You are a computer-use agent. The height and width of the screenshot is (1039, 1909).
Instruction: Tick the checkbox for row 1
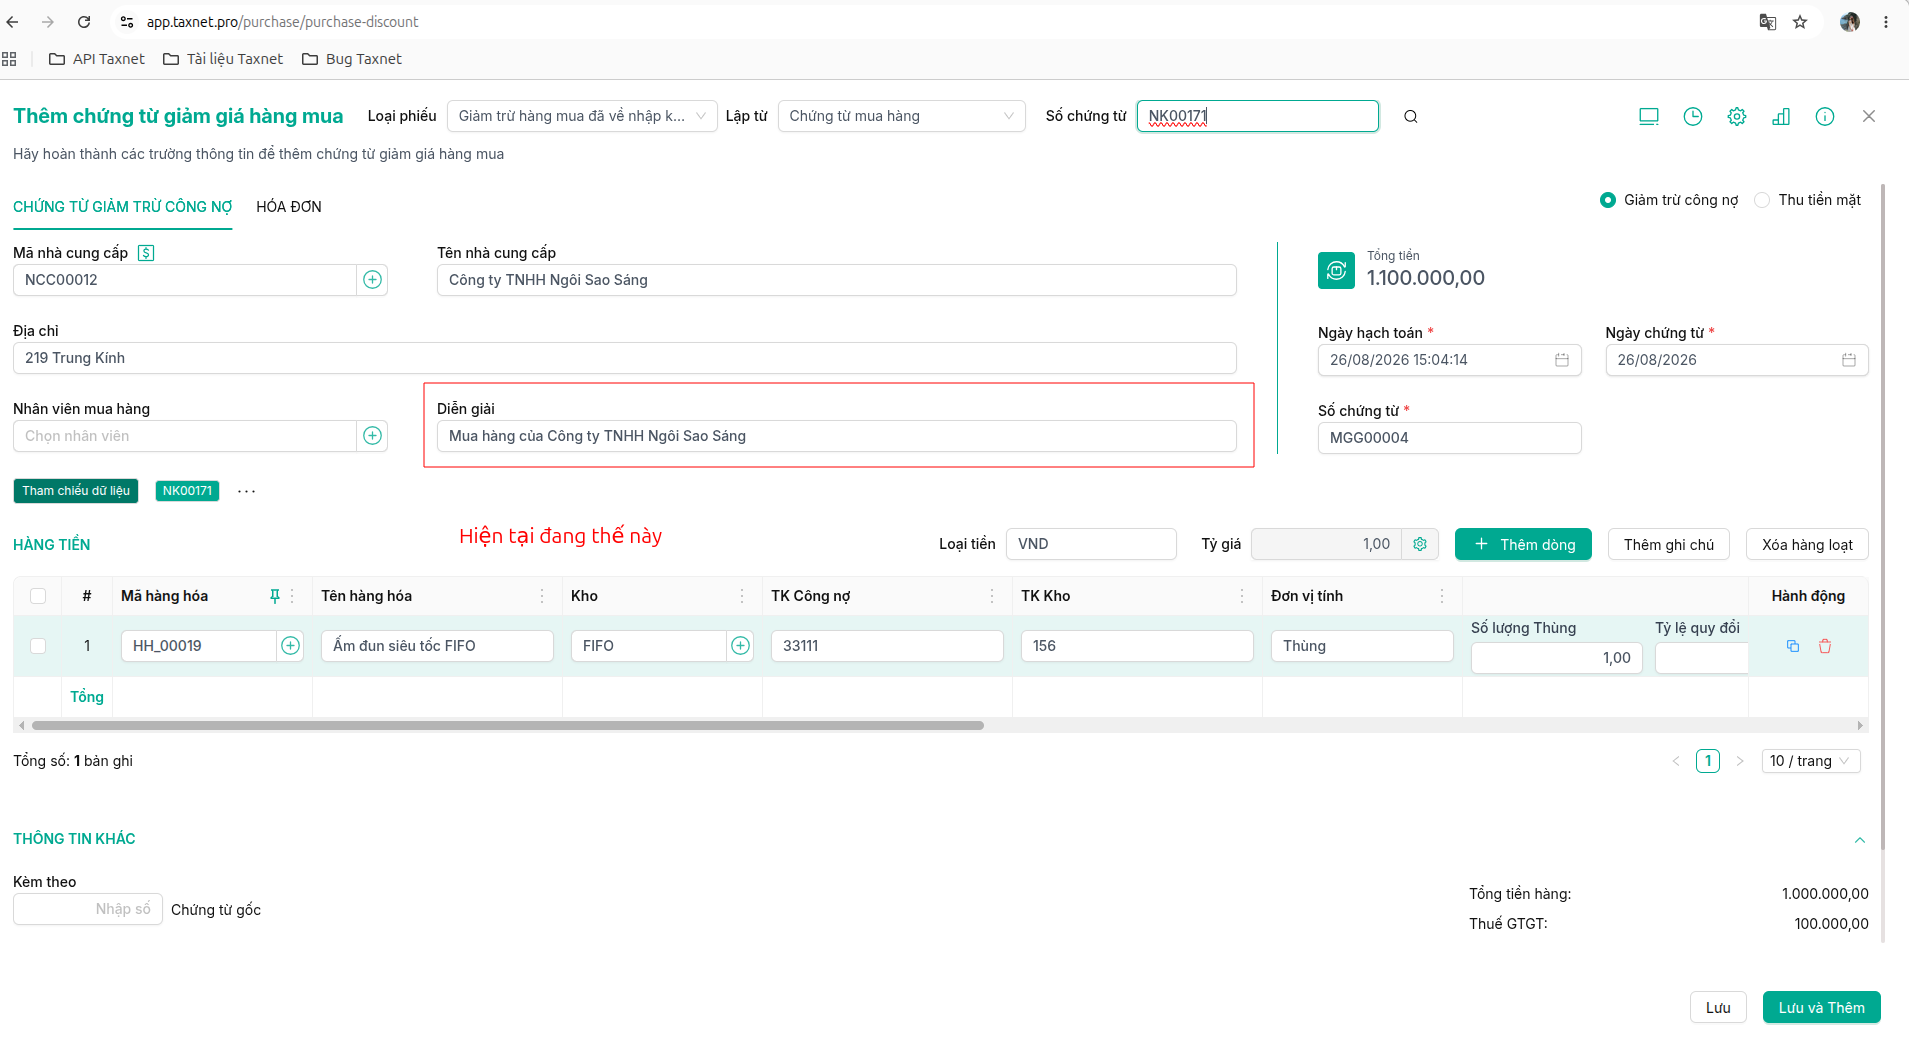coord(38,646)
